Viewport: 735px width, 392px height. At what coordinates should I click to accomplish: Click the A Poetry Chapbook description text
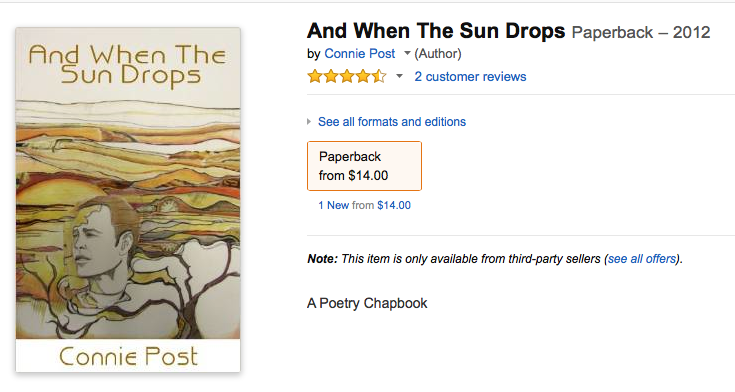(367, 303)
